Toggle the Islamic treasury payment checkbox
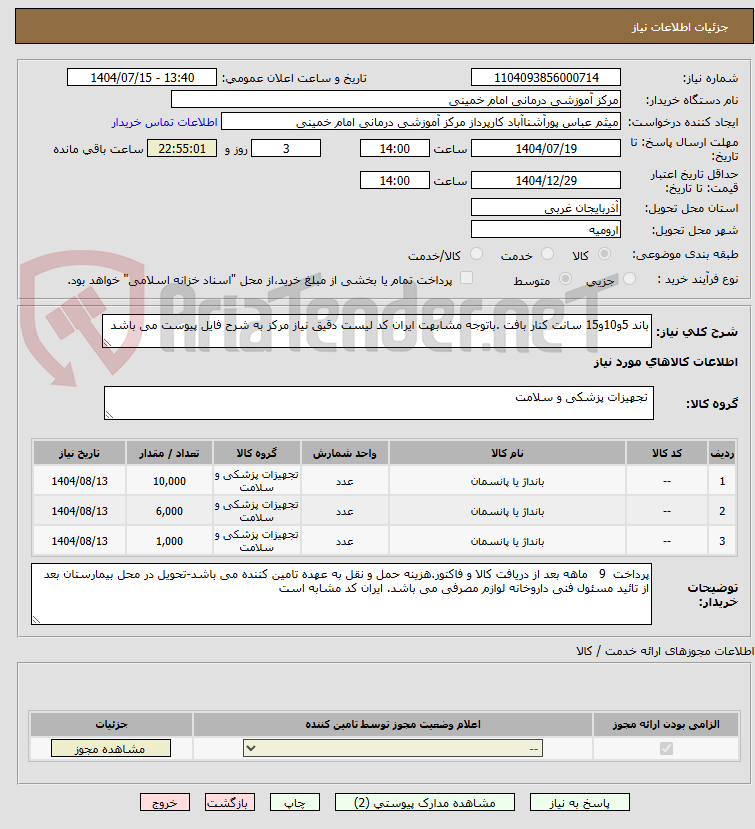 click(466, 278)
